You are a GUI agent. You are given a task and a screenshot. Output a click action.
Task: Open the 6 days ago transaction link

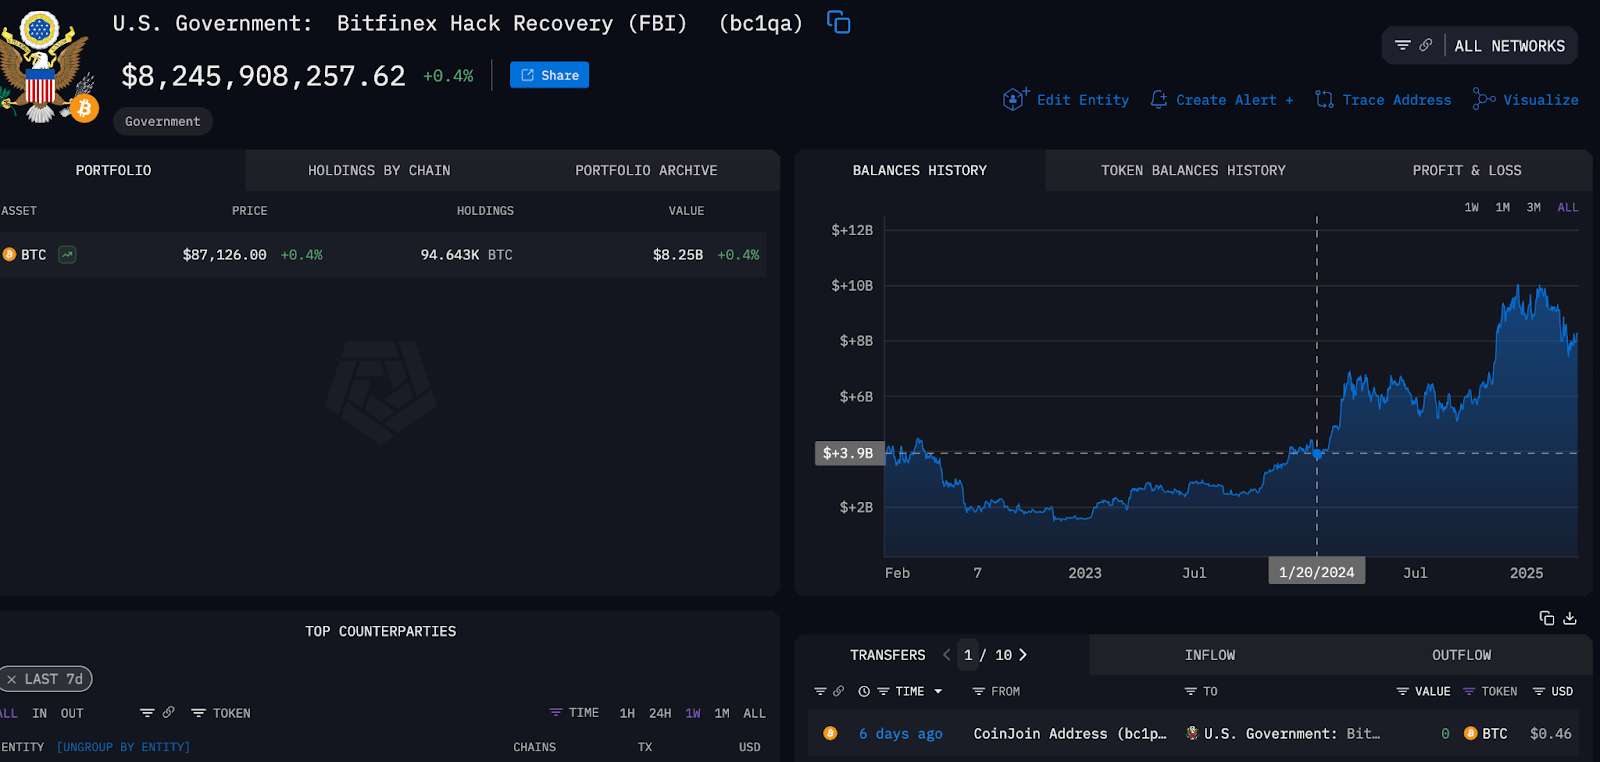[x=900, y=734]
